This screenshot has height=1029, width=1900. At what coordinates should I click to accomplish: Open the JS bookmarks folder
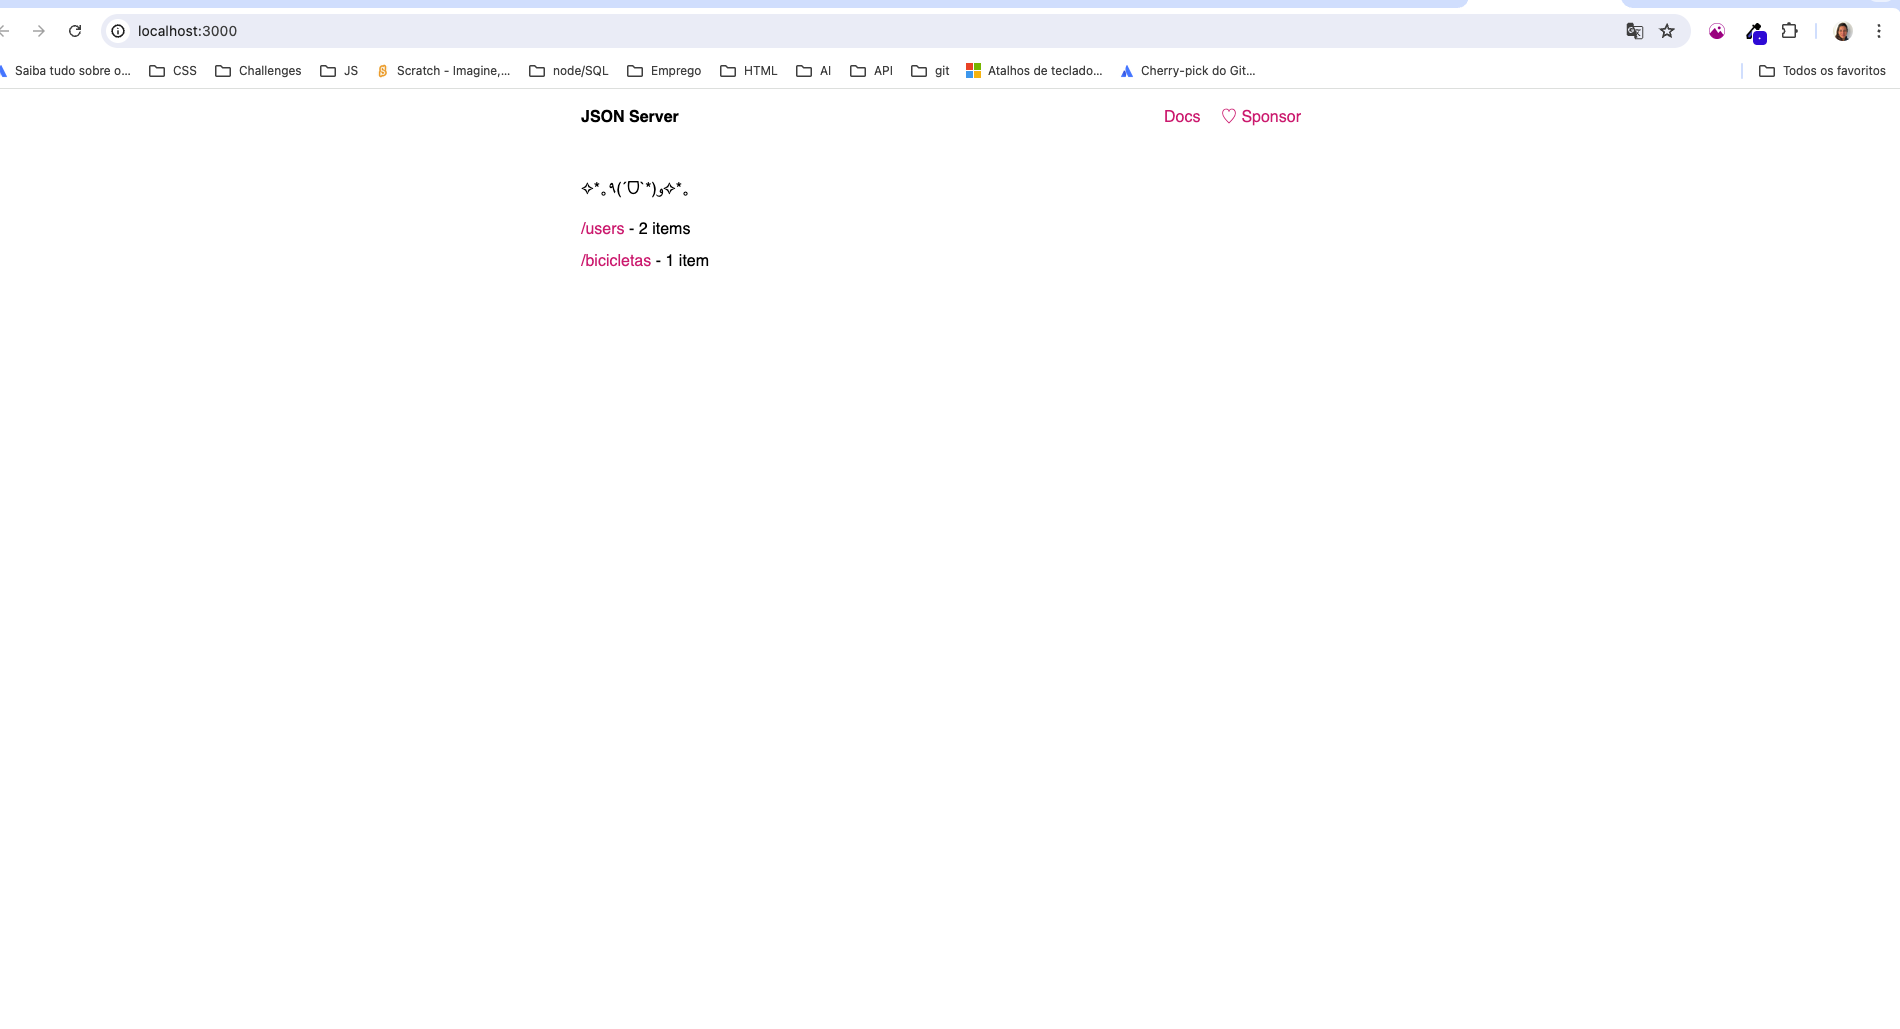pos(339,71)
